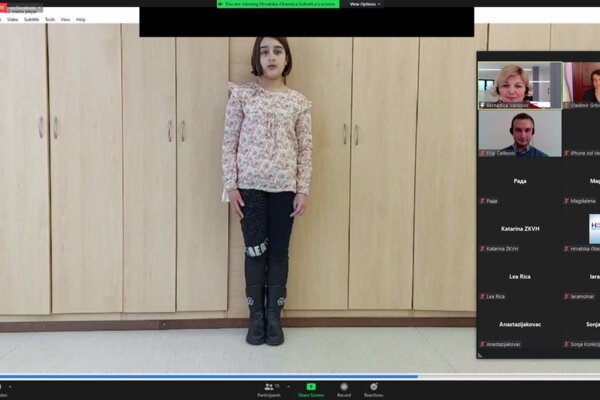600x400 pixels.
Task: Open the Participants panel icon
Action: click(269, 386)
